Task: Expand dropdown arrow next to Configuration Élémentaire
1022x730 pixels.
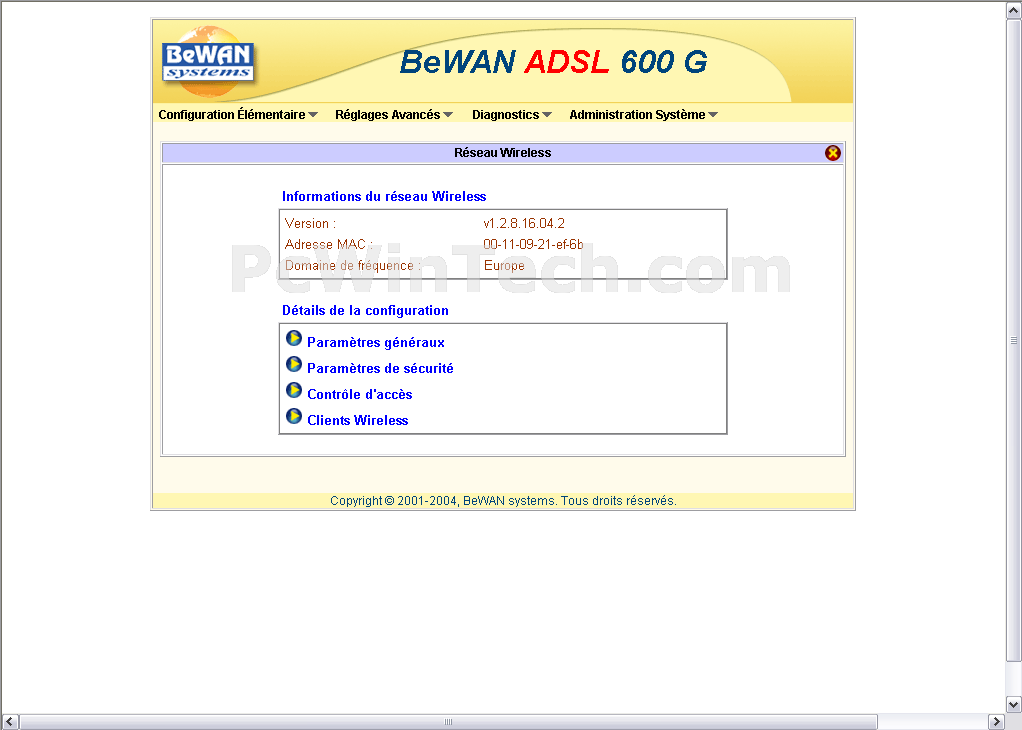Action: coord(313,115)
